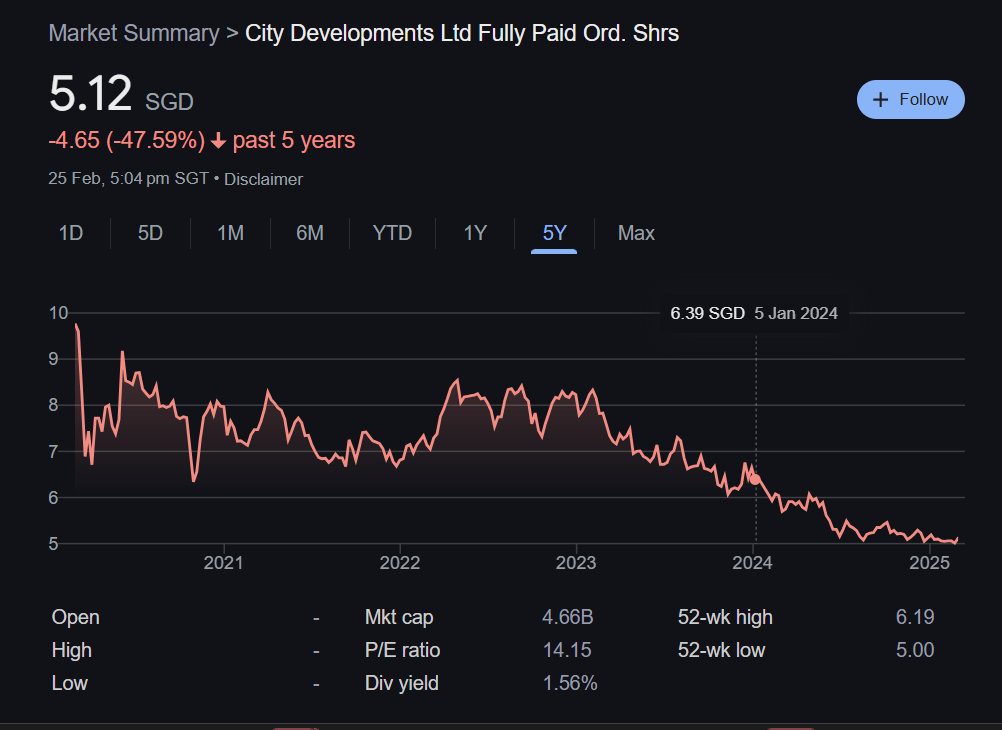1002x730 pixels.
Task: Click the Mkt cap label
Action: pyautogui.click(x=399, y=617)
